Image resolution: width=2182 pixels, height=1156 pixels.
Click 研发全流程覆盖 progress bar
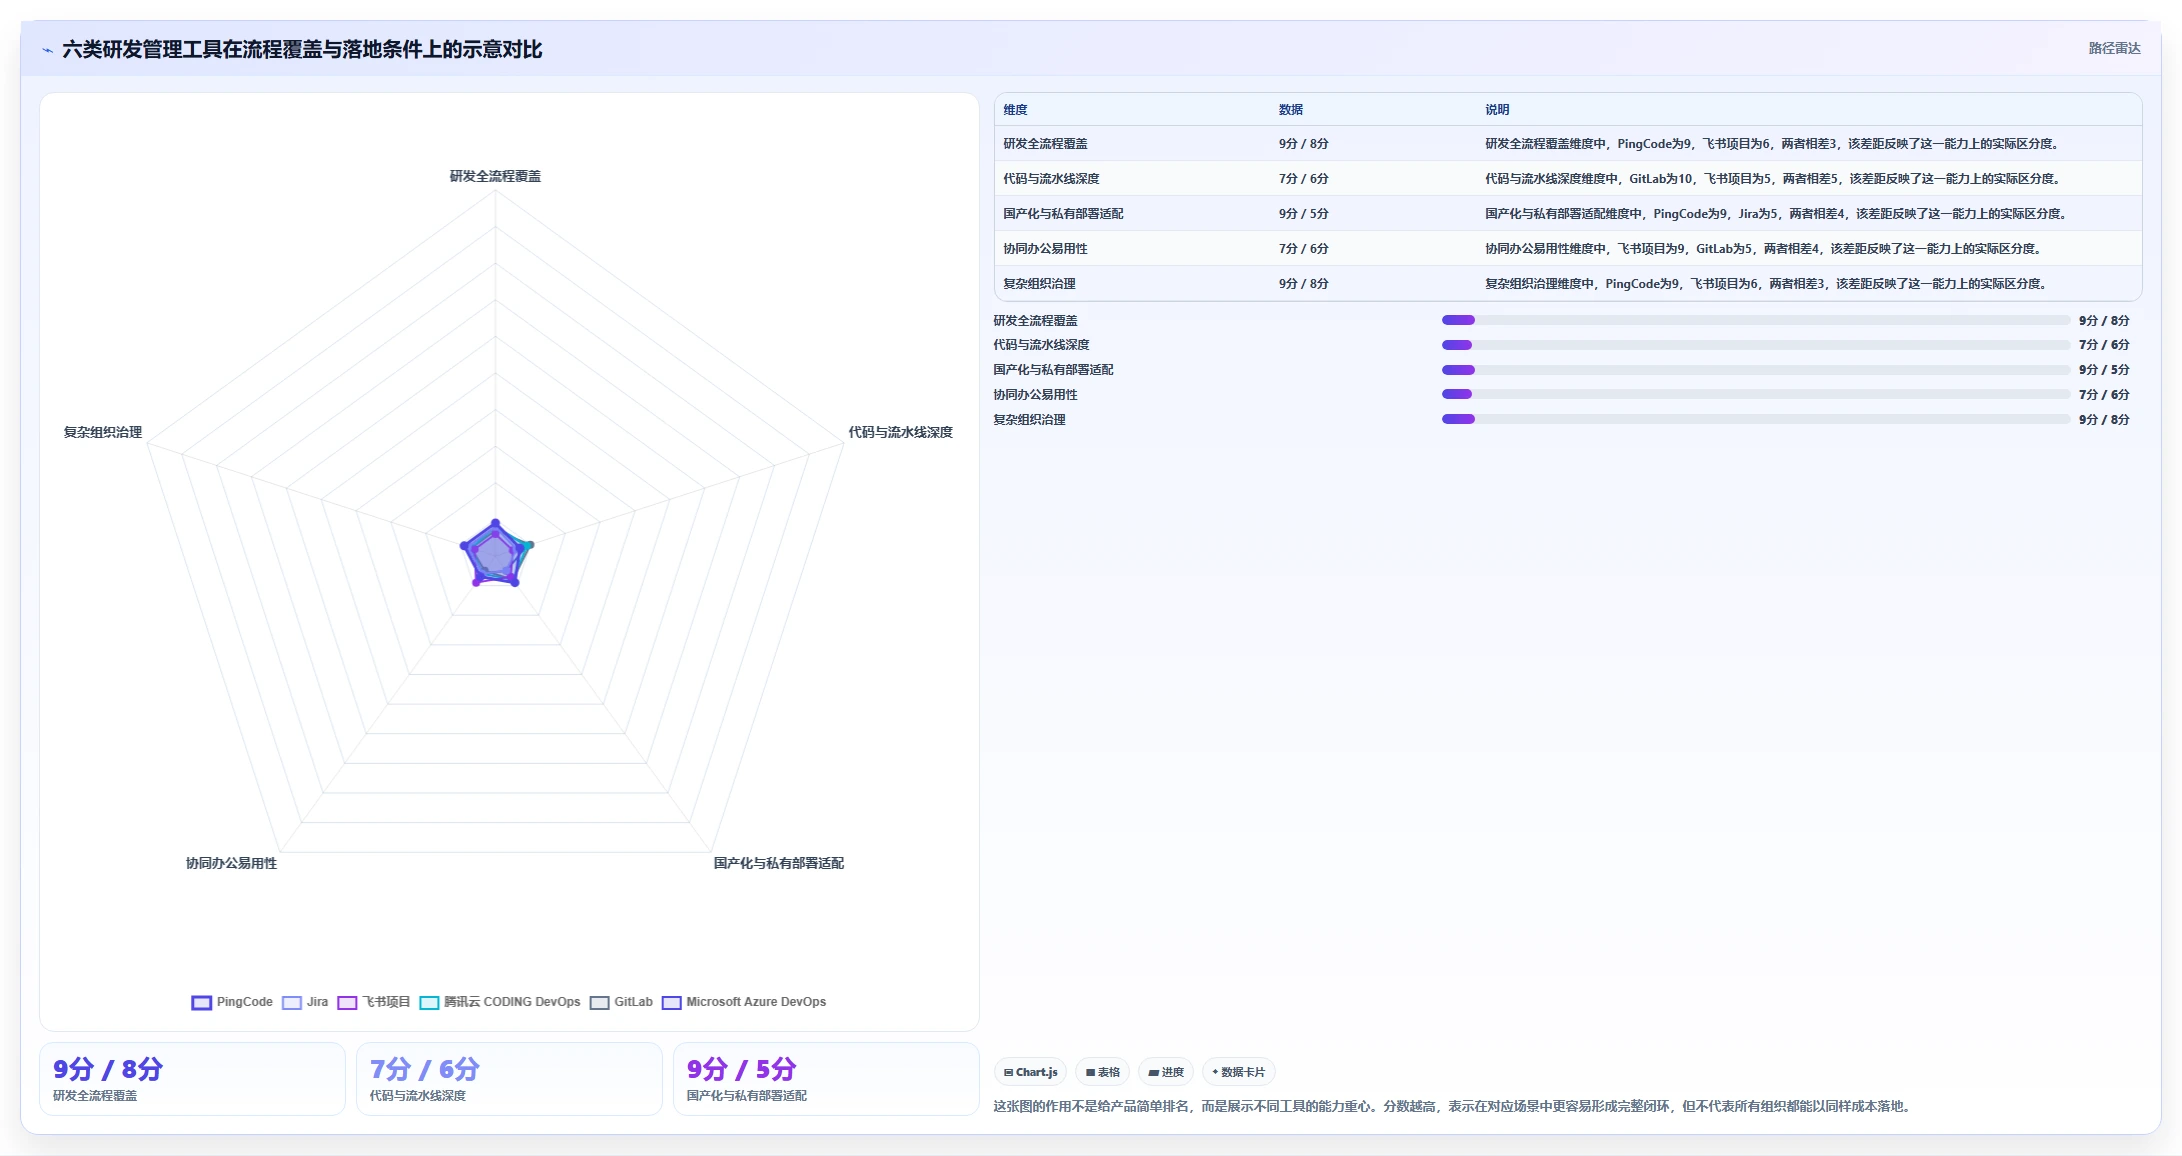[x=1755, y=320]
